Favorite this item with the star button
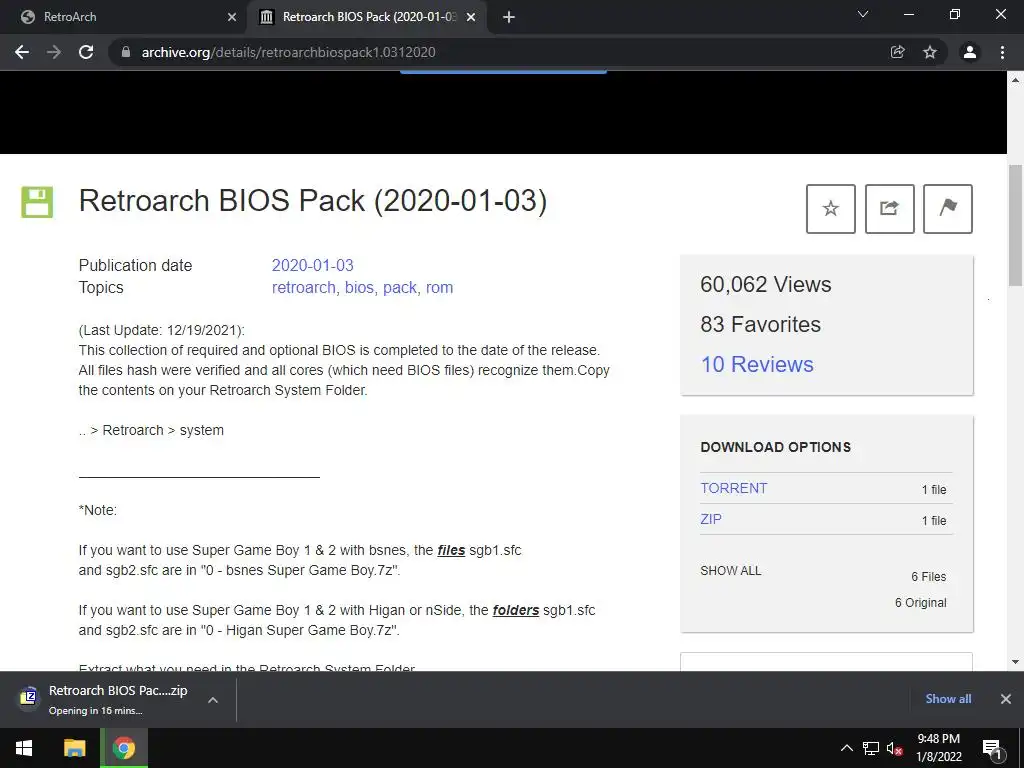This screenshot has height=768, width=1024. 831,209
